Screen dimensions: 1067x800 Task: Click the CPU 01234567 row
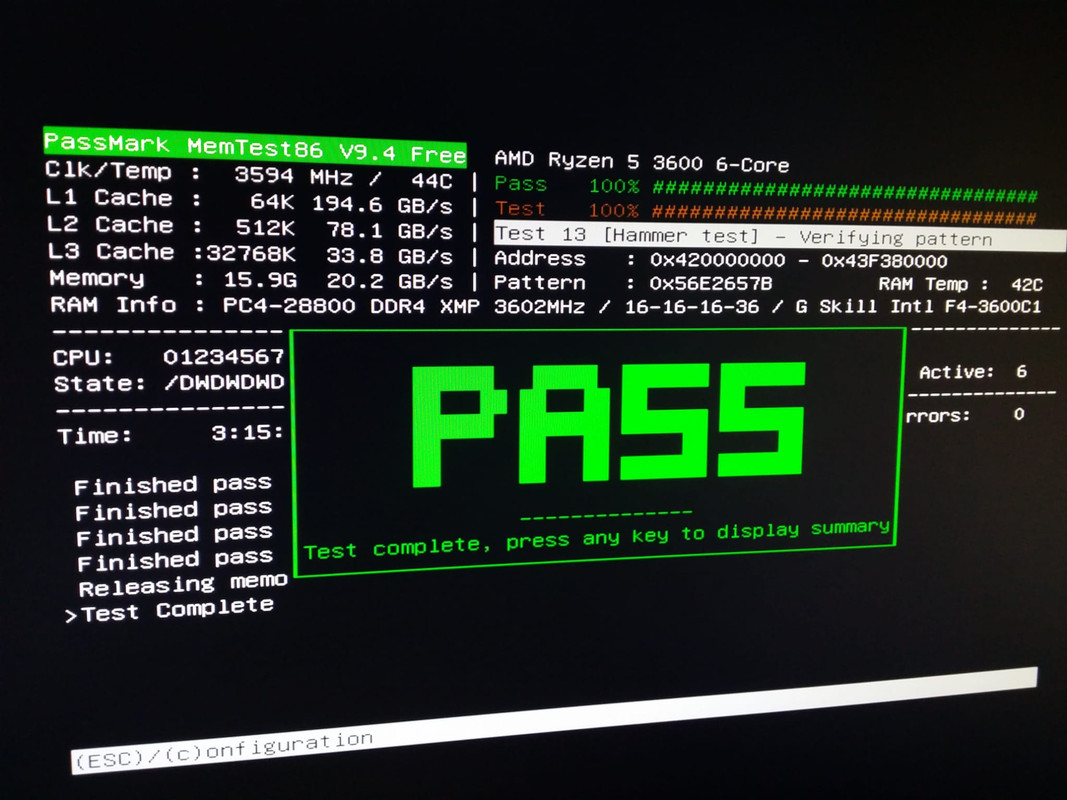point(169,357)
